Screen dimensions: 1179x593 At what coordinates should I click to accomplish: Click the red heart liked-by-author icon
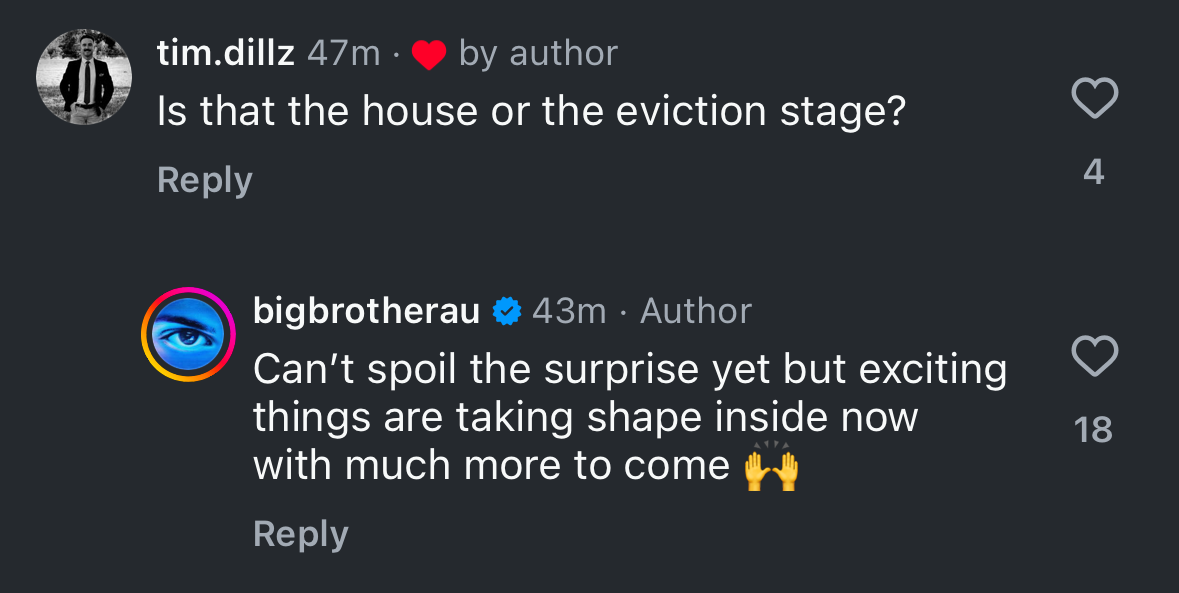(x=429, y=55)
